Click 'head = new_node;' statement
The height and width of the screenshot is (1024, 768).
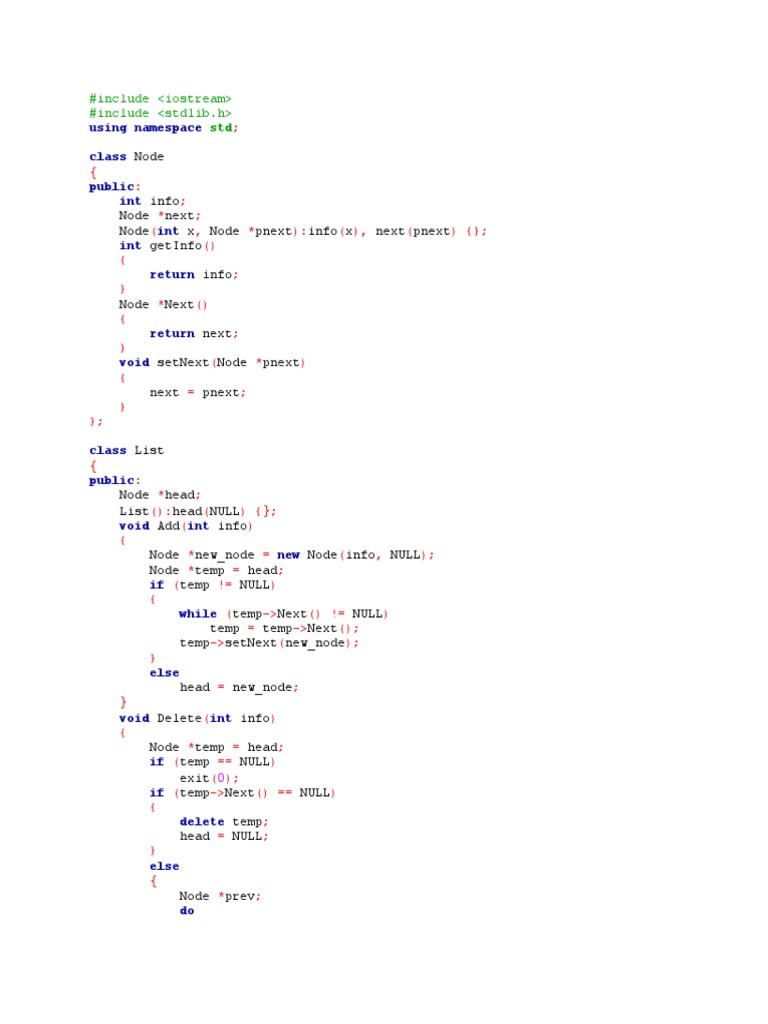pyautogui.click(x=239, y=688)
